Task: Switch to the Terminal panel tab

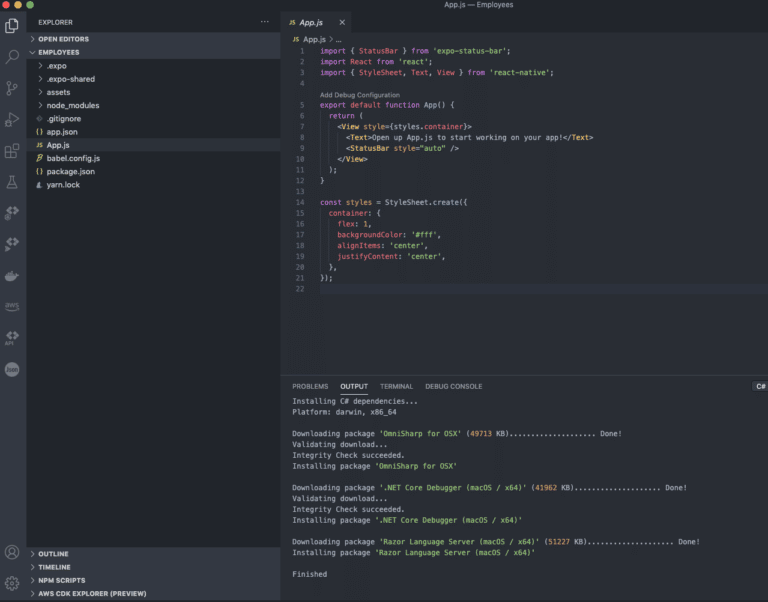Action: (396, 386)
